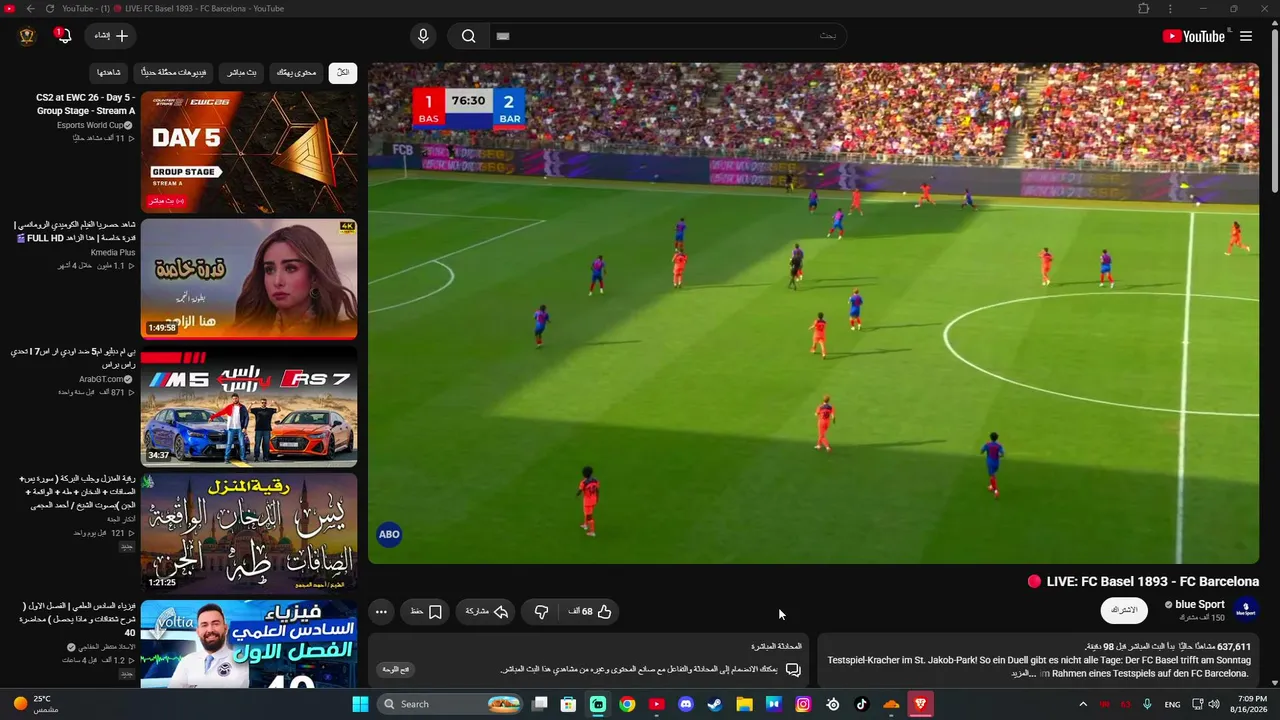
Task: Open the فيزياء السادس العلمي video thumbnail
Action: click(249, 643)
